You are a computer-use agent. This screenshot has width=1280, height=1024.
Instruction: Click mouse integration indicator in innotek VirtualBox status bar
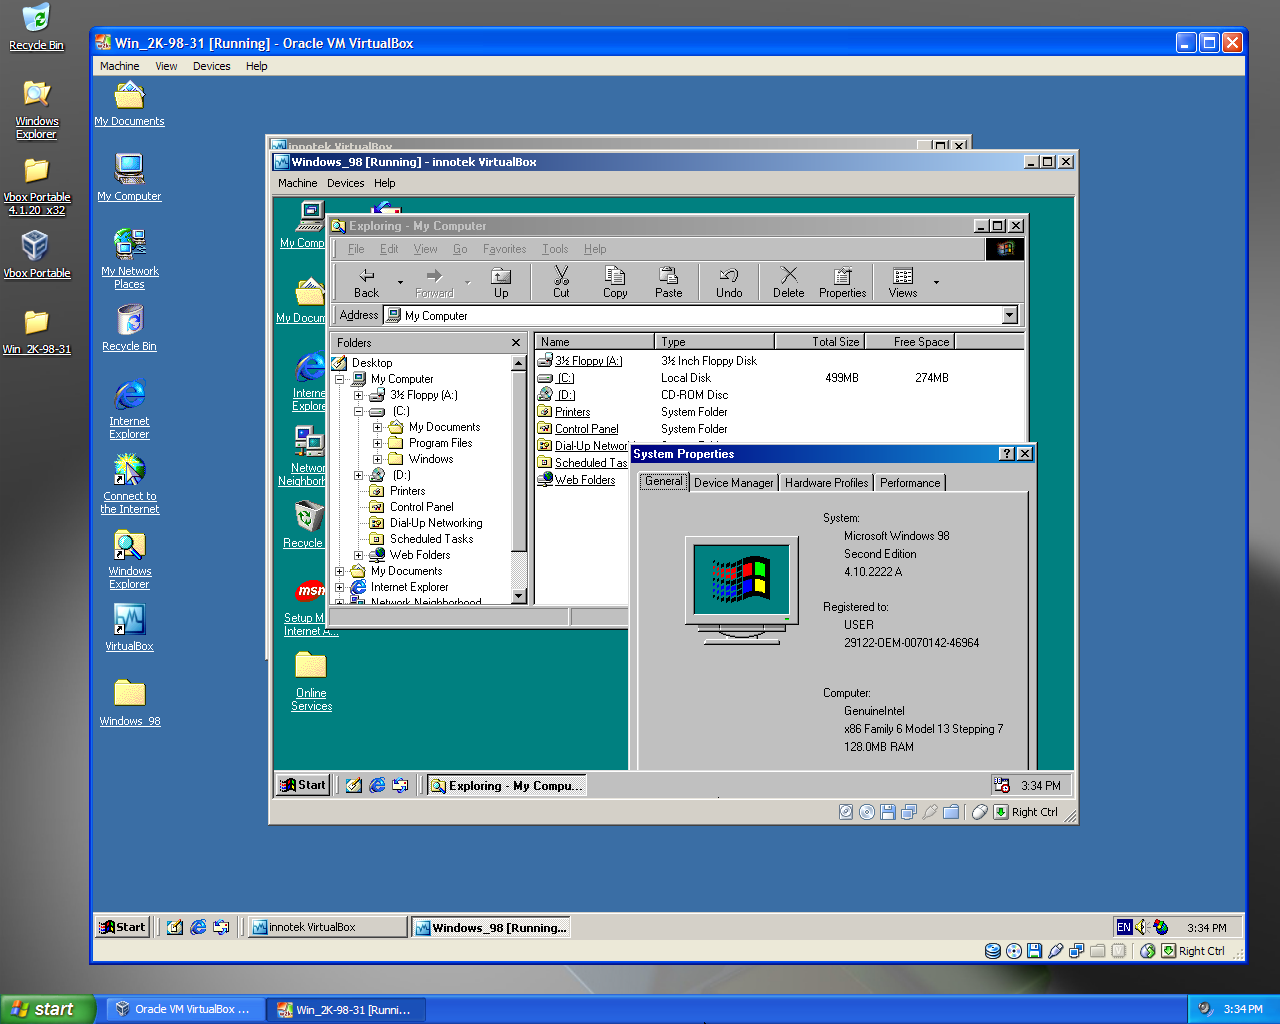[980, 812]
